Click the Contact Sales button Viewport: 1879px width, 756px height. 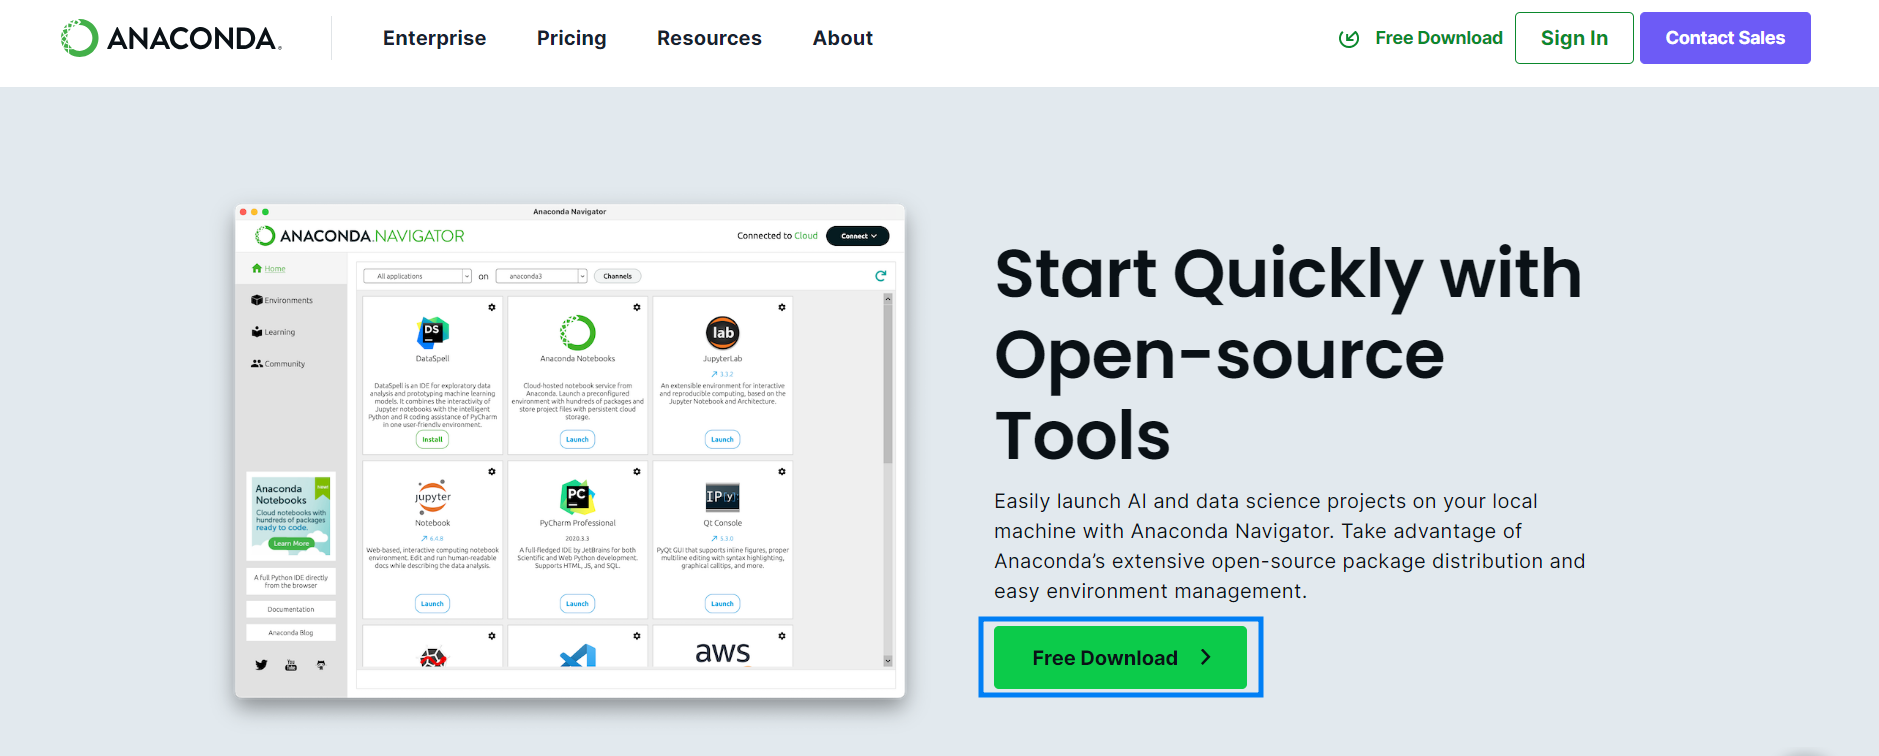[1725, 38]
